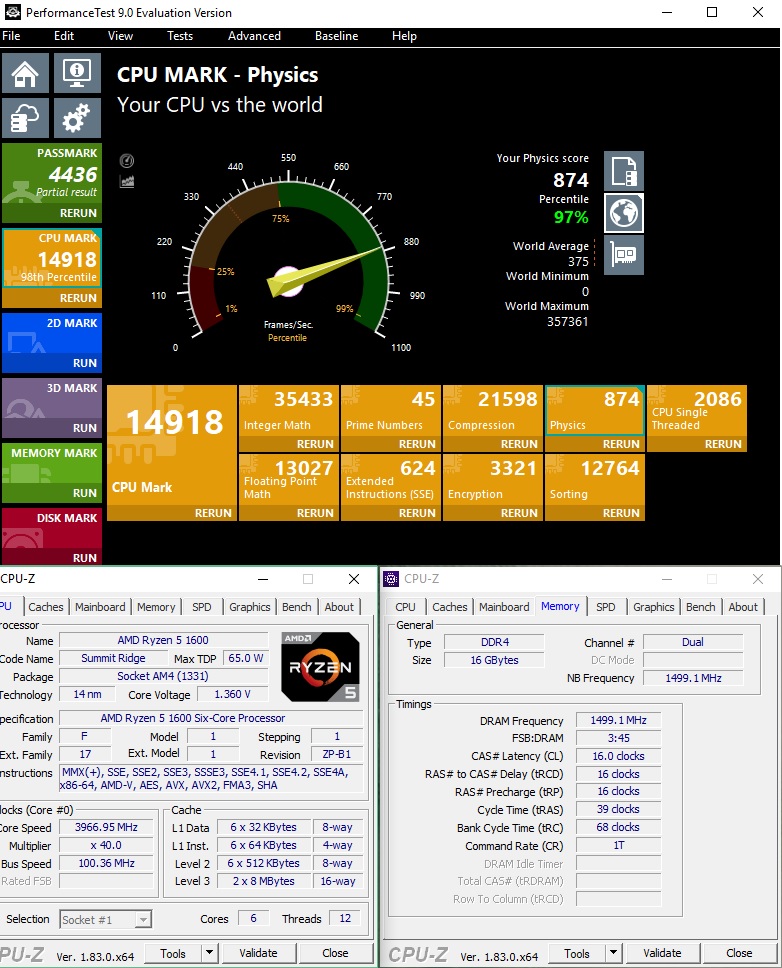Run the 2D Mark test

(85, 363)
